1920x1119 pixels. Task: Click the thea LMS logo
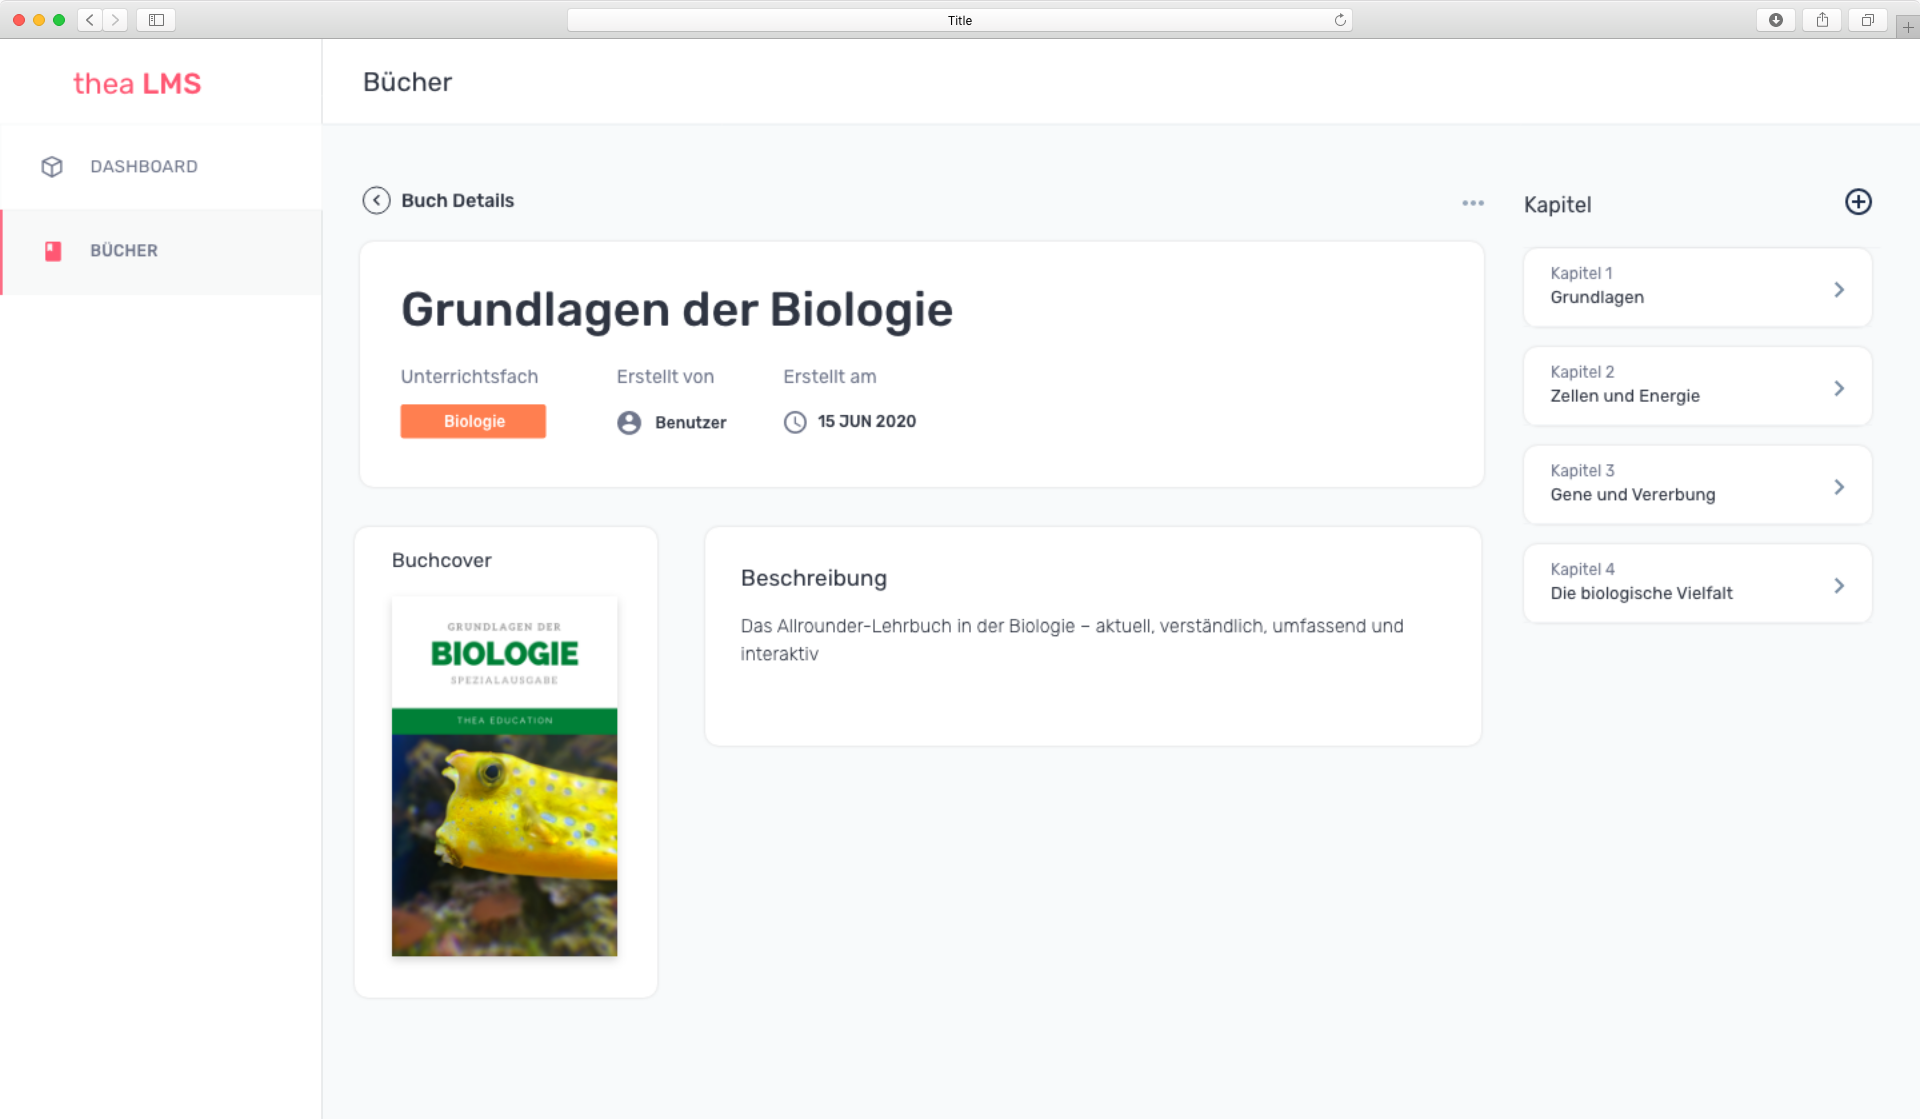tap(137, 84)
